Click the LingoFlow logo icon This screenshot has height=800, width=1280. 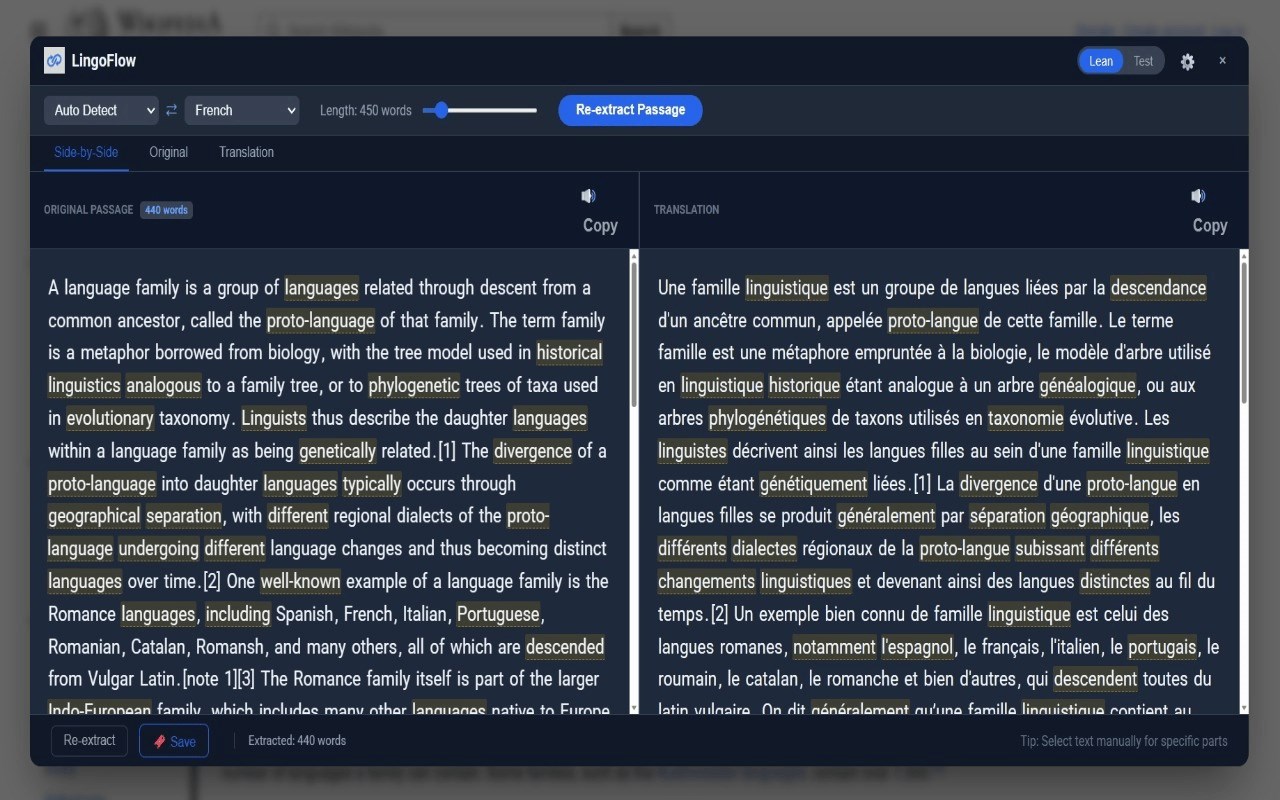pyautogui.click(x=54, y=60)
